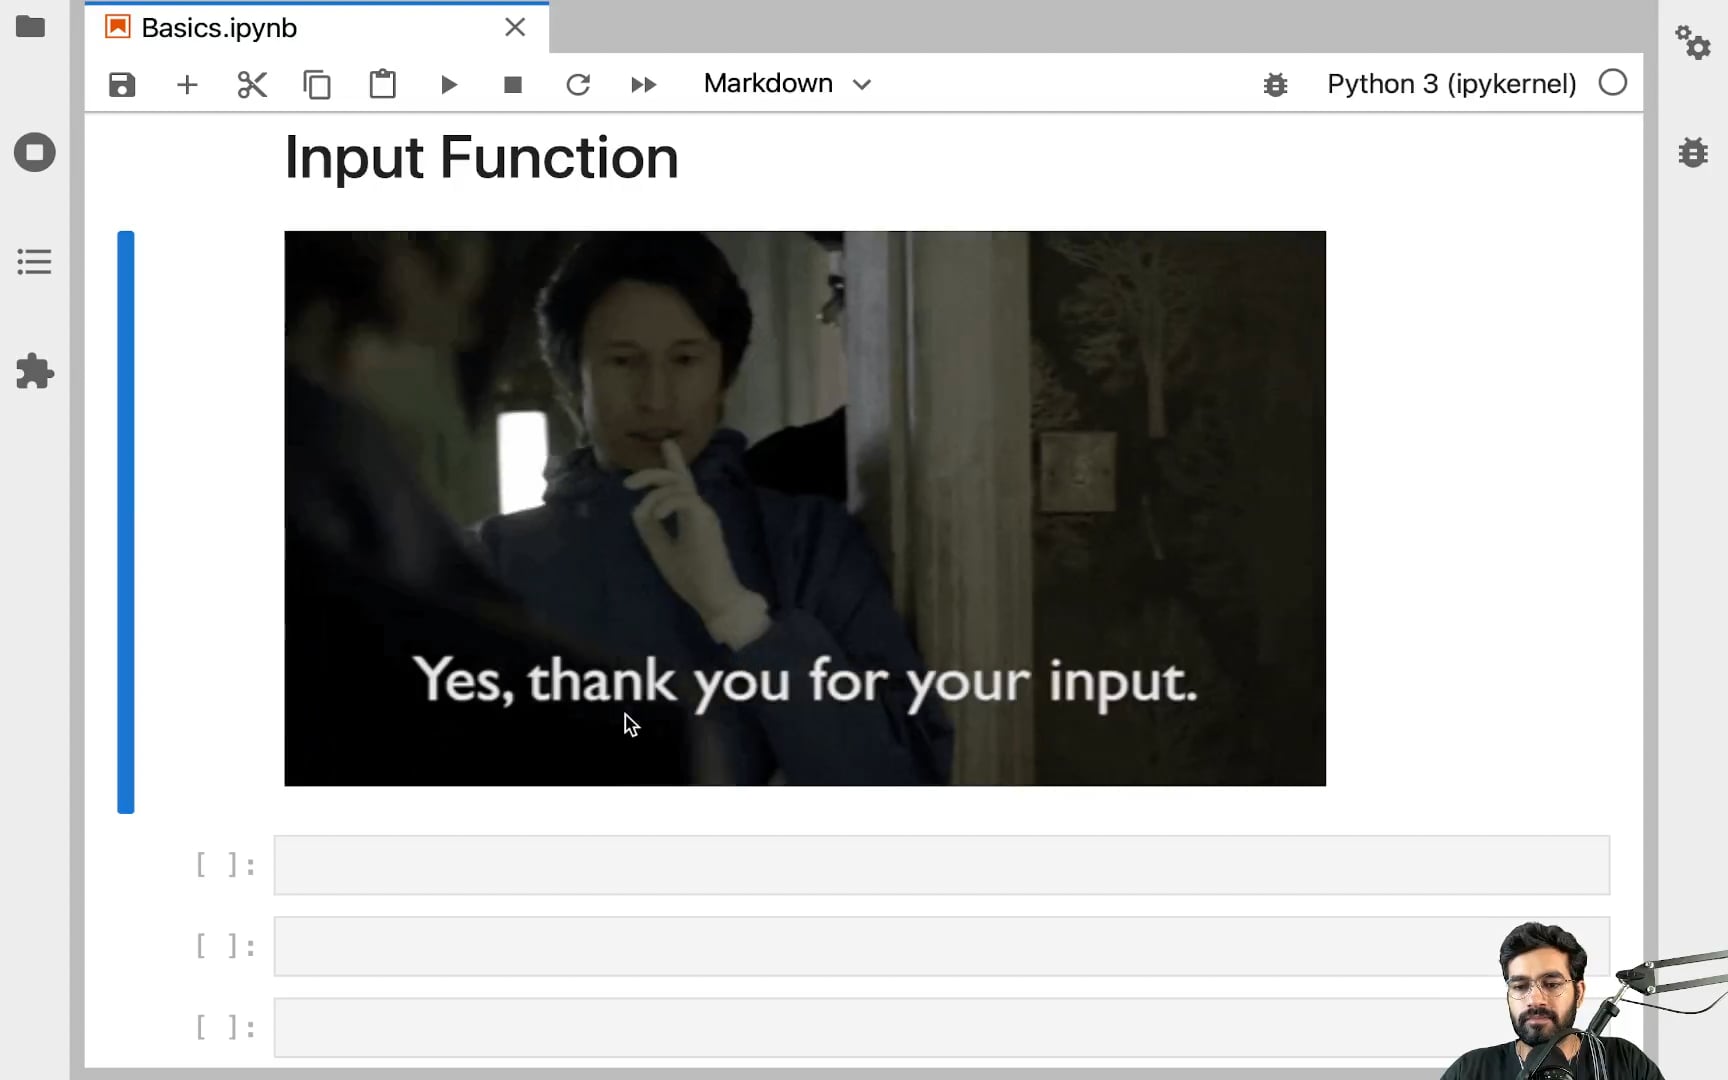This screenshot has width=1728, height=1080.
Task: Run the selected cell
Action: pos(449,85)
